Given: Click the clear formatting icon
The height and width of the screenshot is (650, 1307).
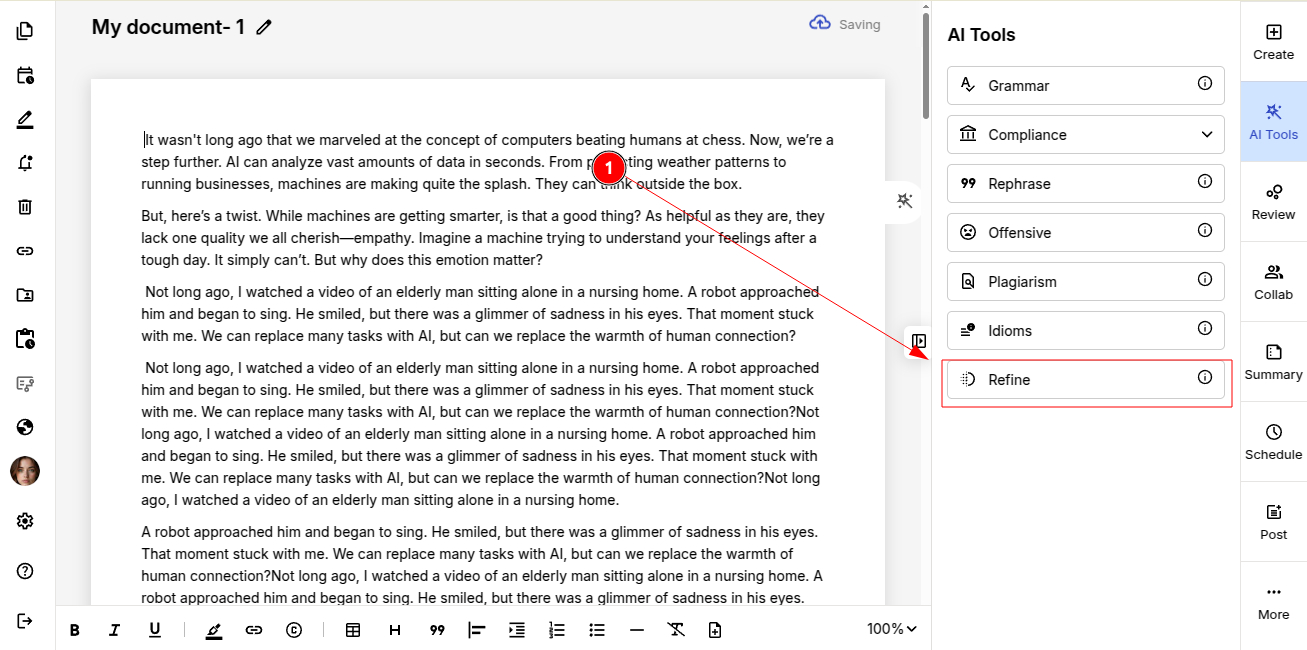Looking at the screenshot, I should point(676,630).
